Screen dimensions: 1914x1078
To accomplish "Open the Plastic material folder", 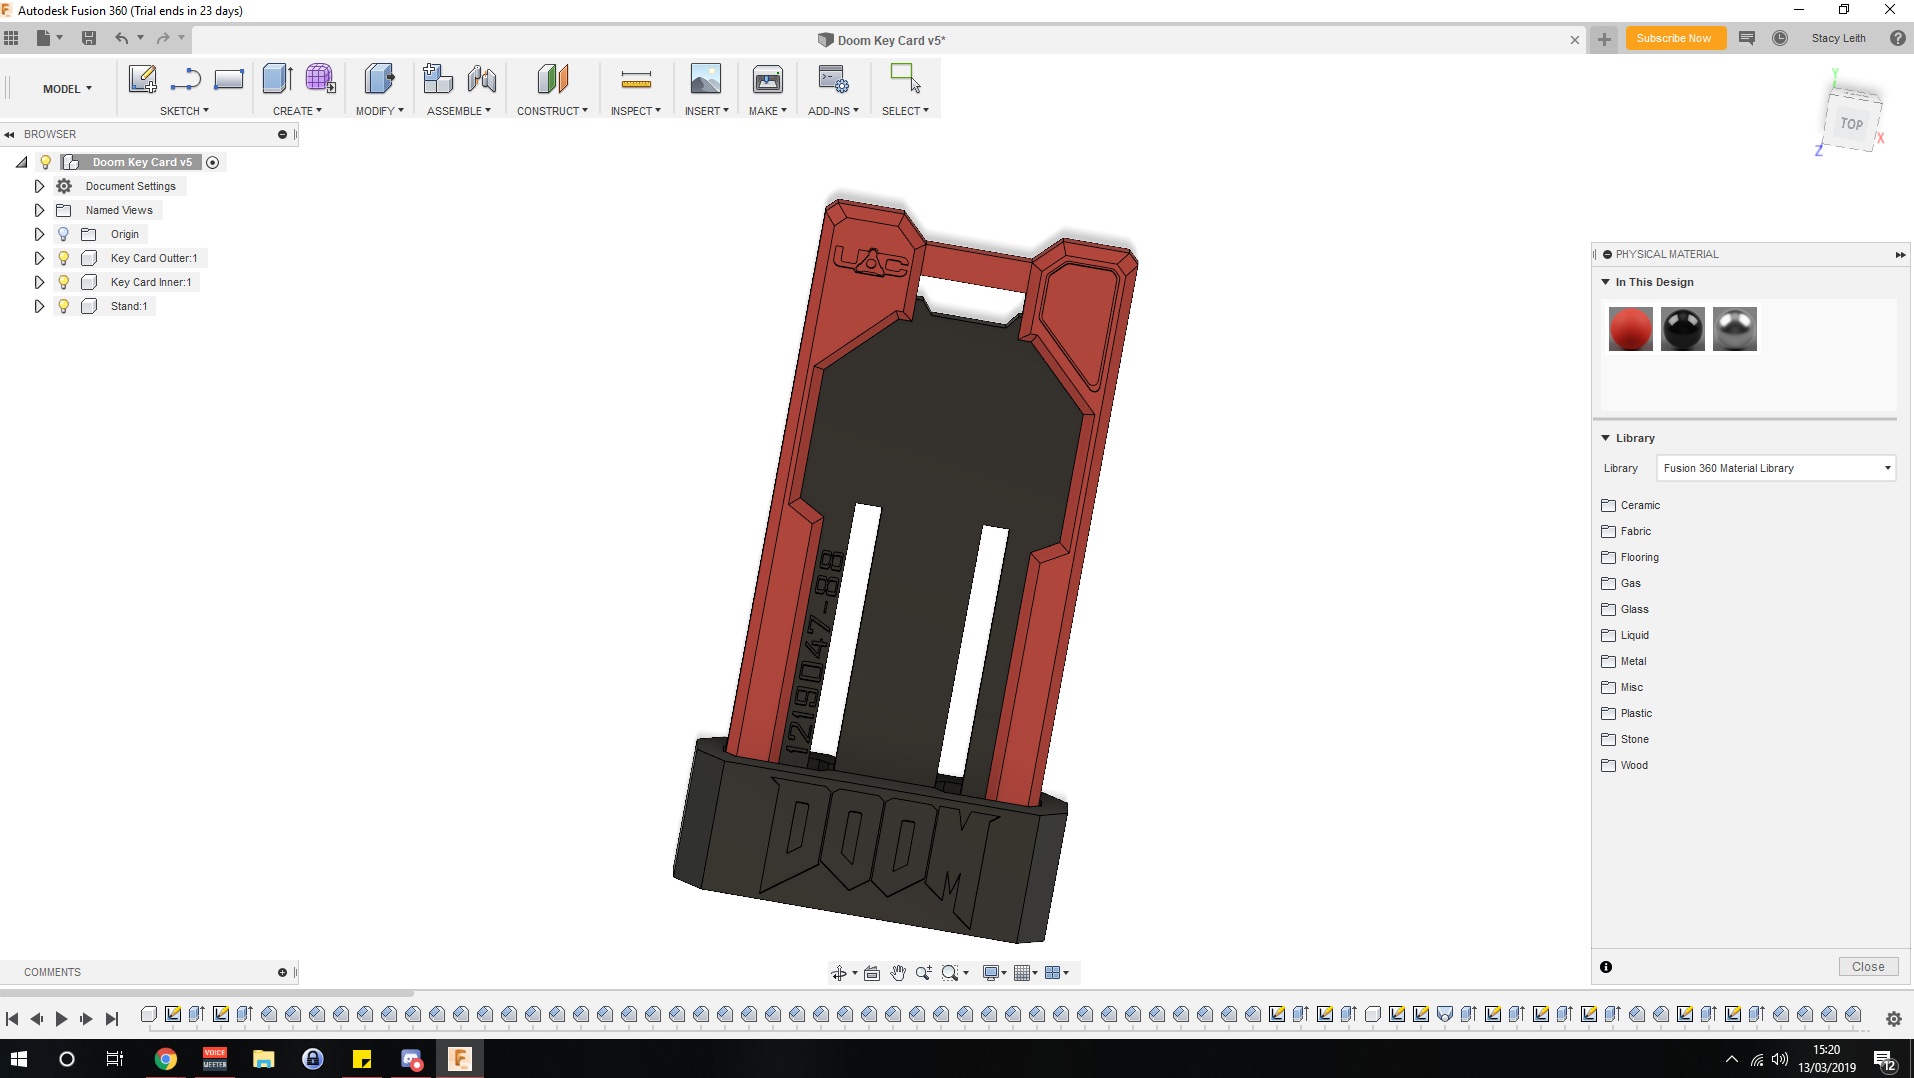I will (1627, 713).
